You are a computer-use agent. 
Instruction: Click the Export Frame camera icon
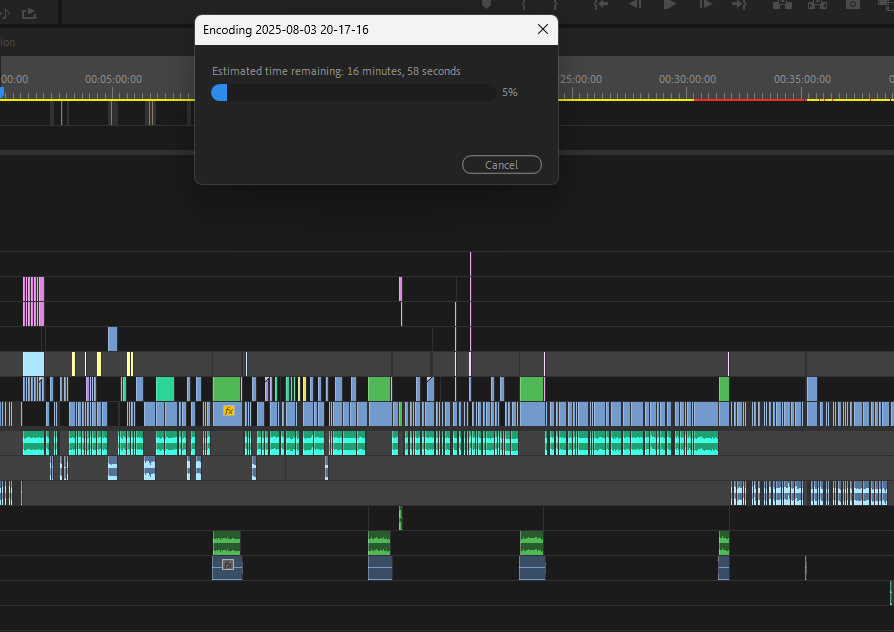tap(853, 5)
